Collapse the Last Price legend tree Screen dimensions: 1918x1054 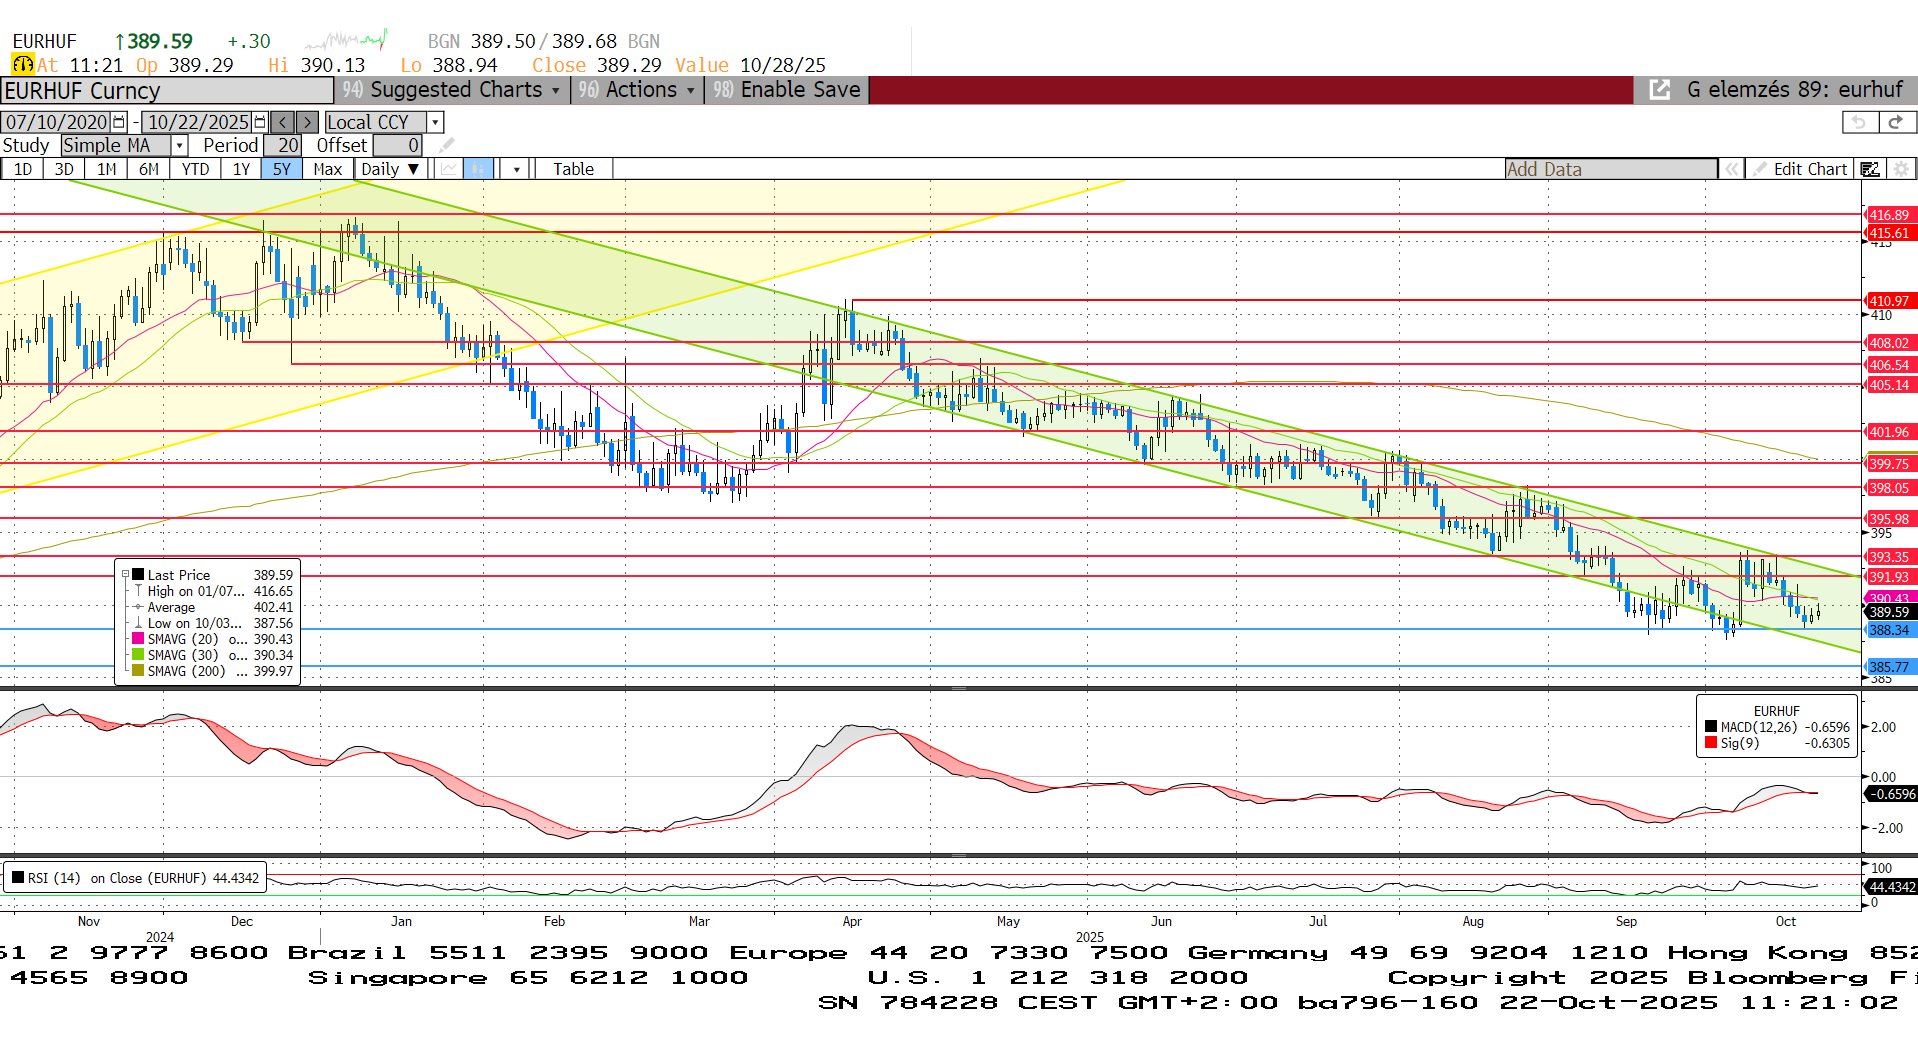click(x=125, y=575)
